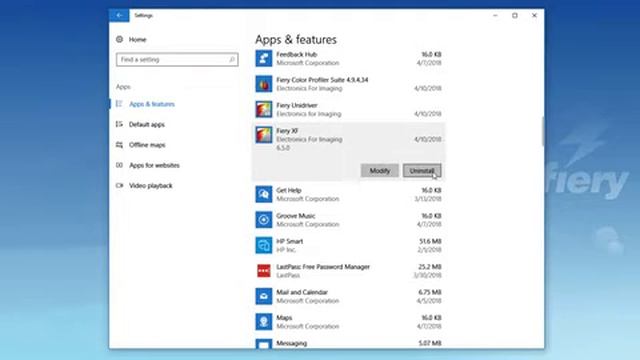Click the 51.6 MB size value
Viewport: 640px width, 360px height.
430,241
